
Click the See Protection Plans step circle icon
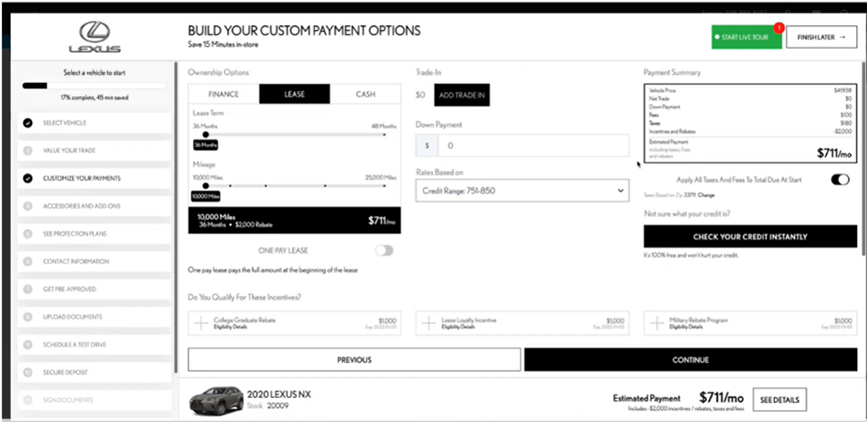[x=28, y=234]
